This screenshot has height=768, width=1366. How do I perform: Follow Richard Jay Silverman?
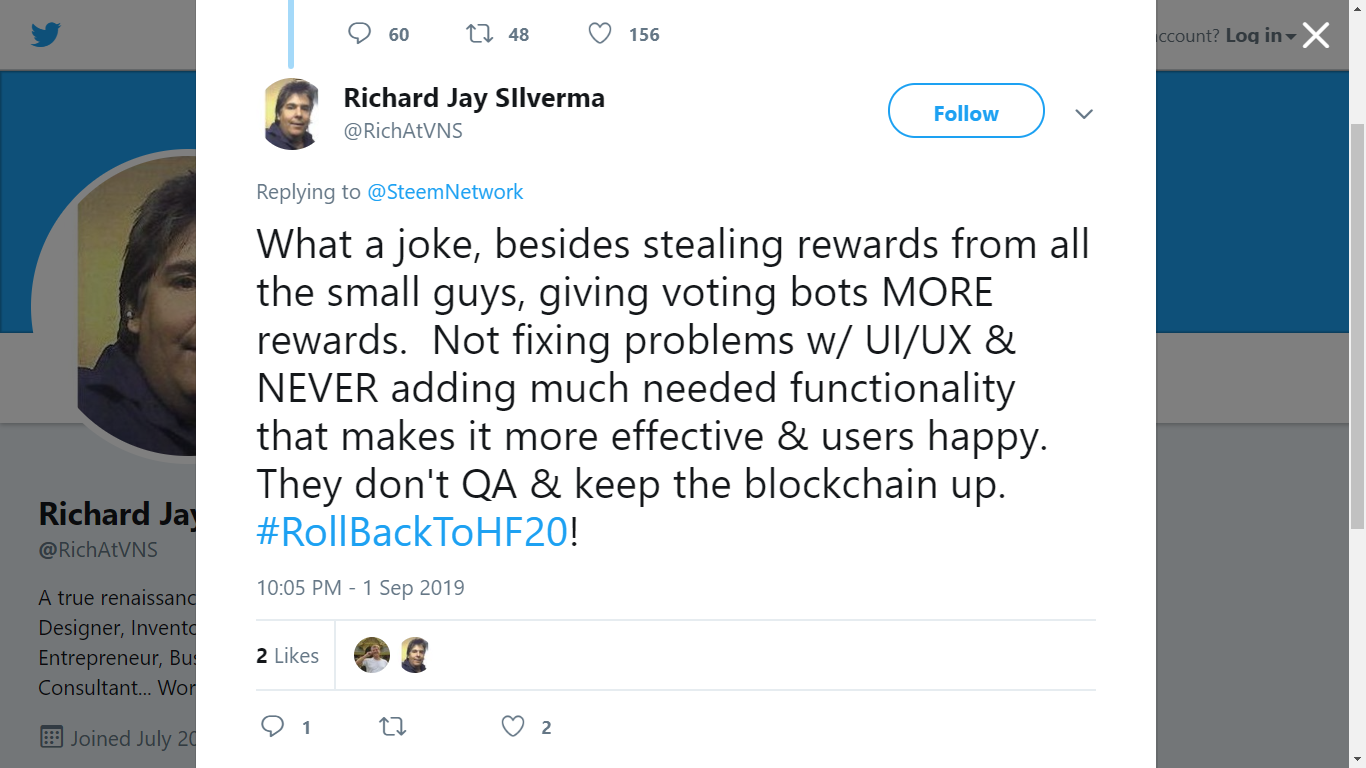click(x=966, y=113)
